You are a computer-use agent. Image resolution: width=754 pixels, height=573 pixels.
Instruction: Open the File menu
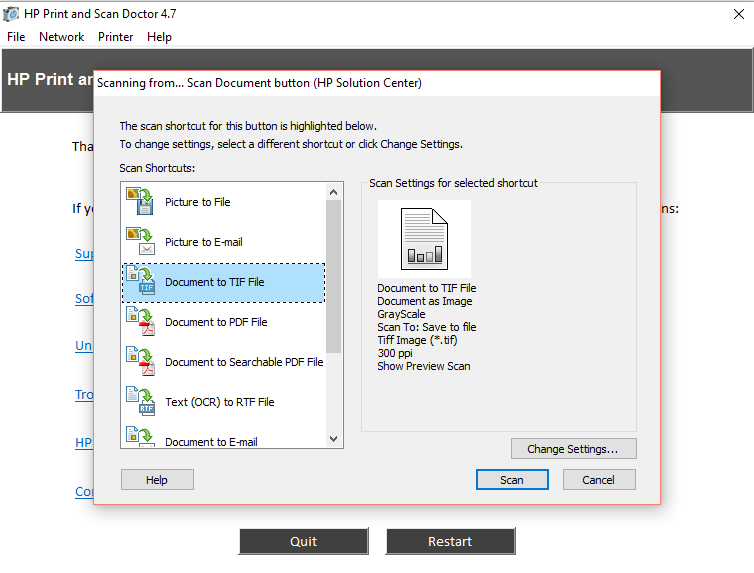16,37
